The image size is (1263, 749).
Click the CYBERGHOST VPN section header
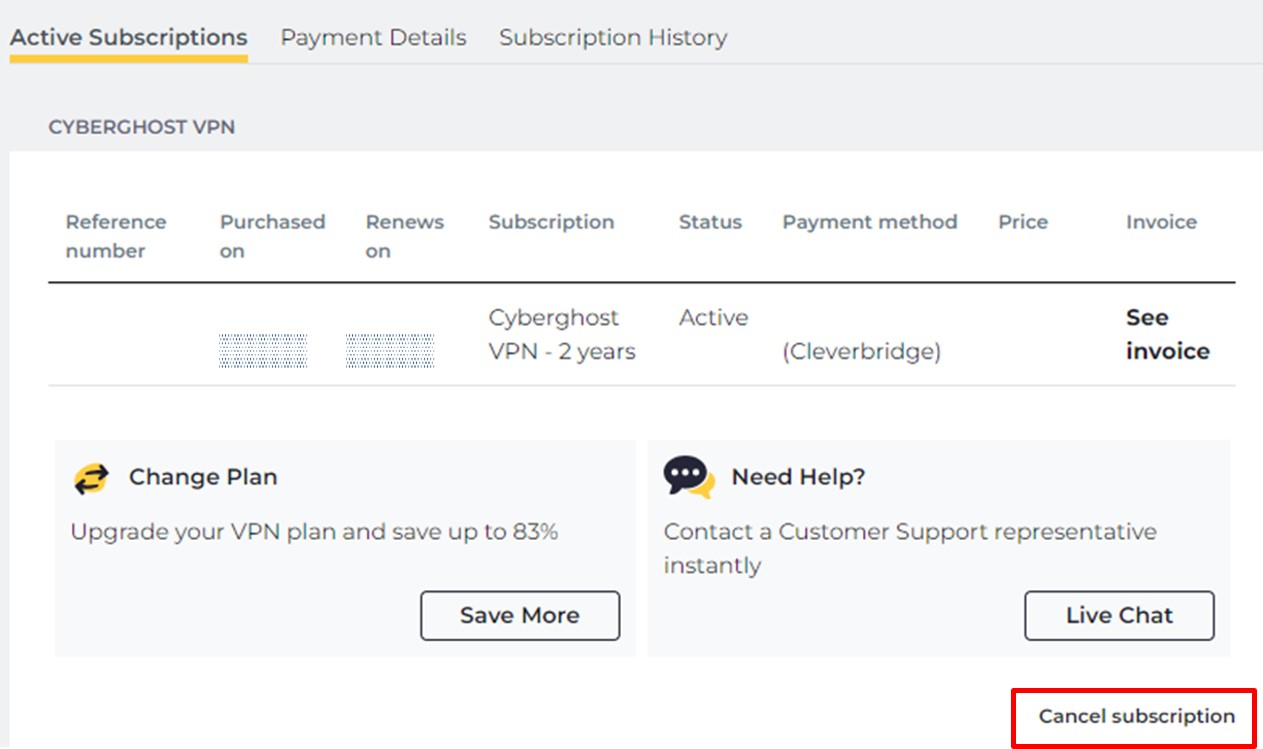[141, 127]
